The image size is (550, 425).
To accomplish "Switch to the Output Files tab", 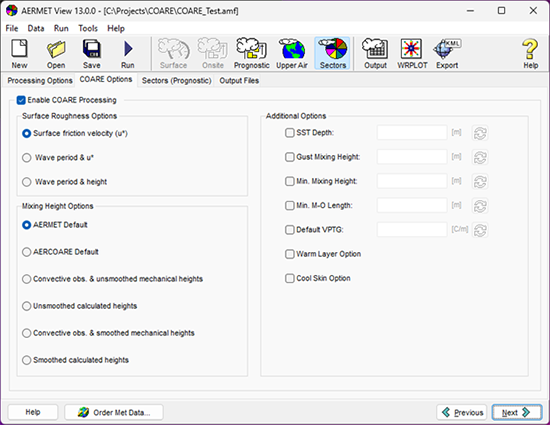I will [239, 81].
